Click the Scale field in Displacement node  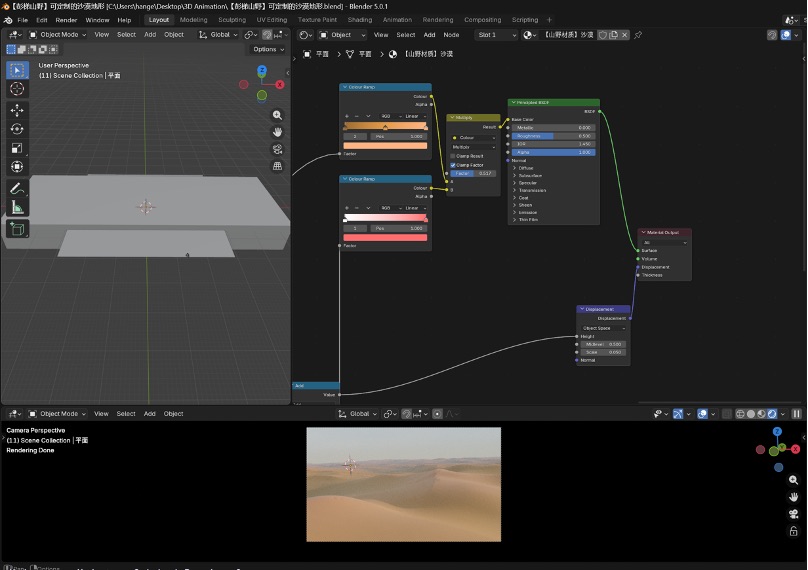point(603,353)
